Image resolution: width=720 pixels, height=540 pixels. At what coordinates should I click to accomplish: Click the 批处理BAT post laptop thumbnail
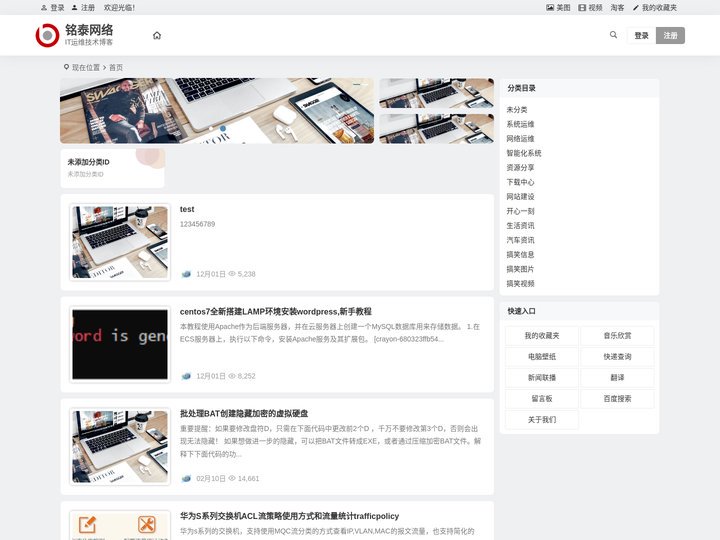(x=120, y=447)
